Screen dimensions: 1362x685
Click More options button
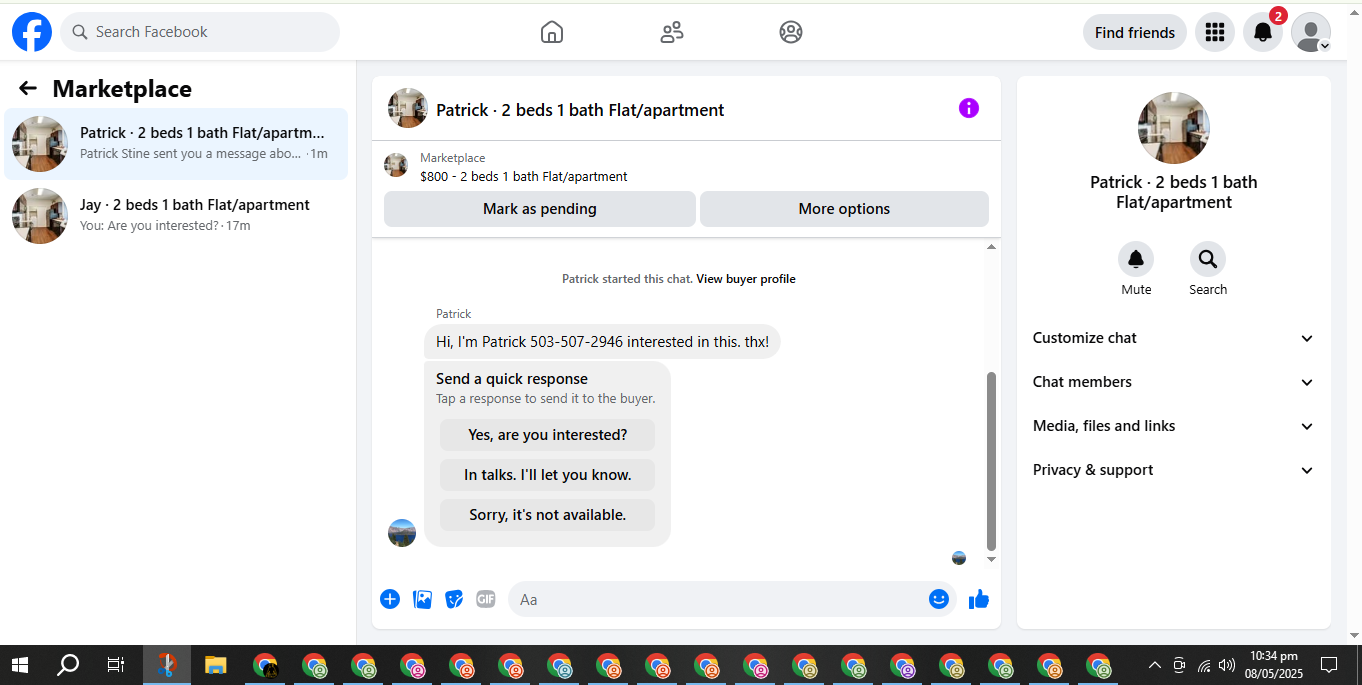844,209
